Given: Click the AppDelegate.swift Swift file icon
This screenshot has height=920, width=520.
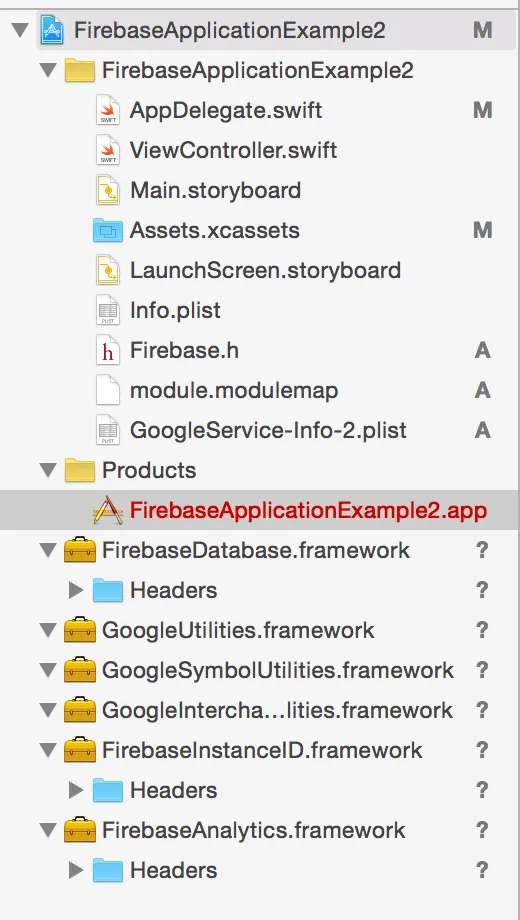Looking at the screenshot, I should pos(108,111).
